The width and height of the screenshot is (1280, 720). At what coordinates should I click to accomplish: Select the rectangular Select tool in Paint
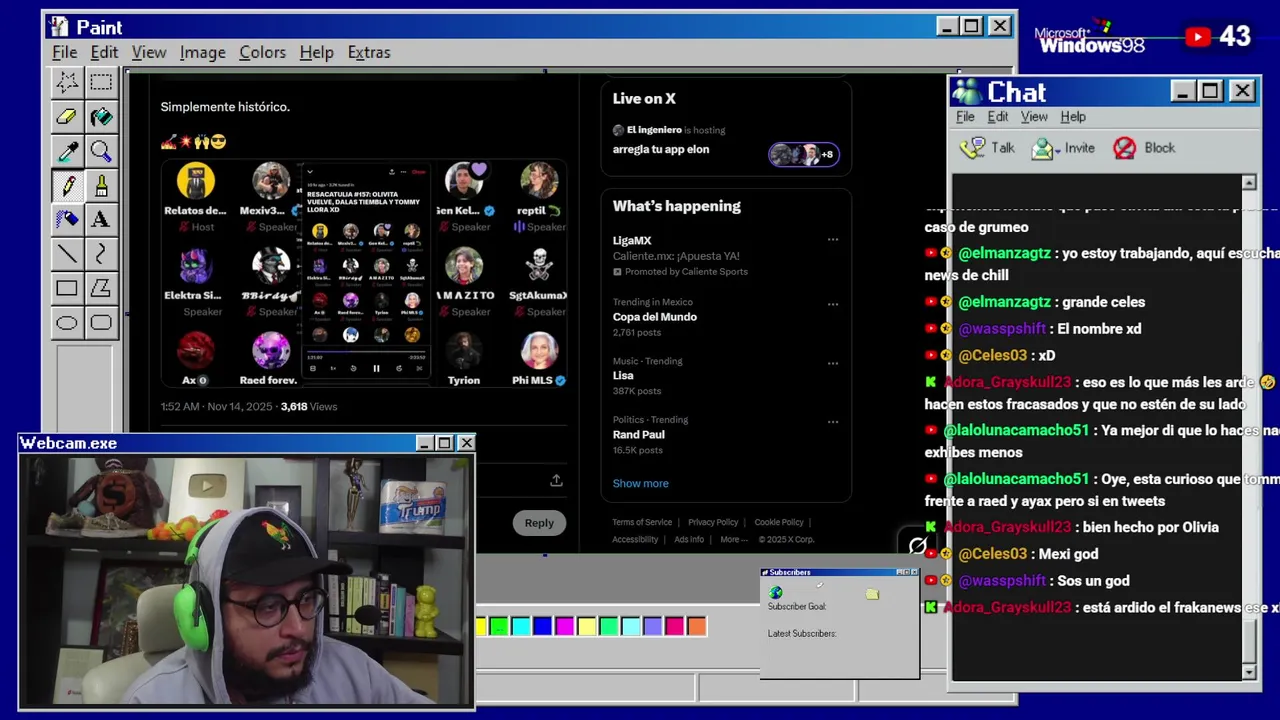101,82
